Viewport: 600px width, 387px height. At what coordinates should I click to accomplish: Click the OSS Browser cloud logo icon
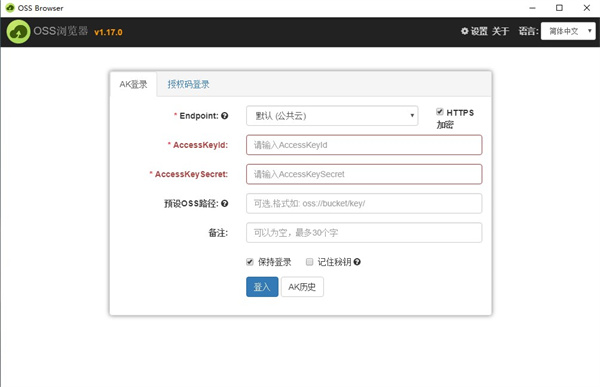point(18,32)
